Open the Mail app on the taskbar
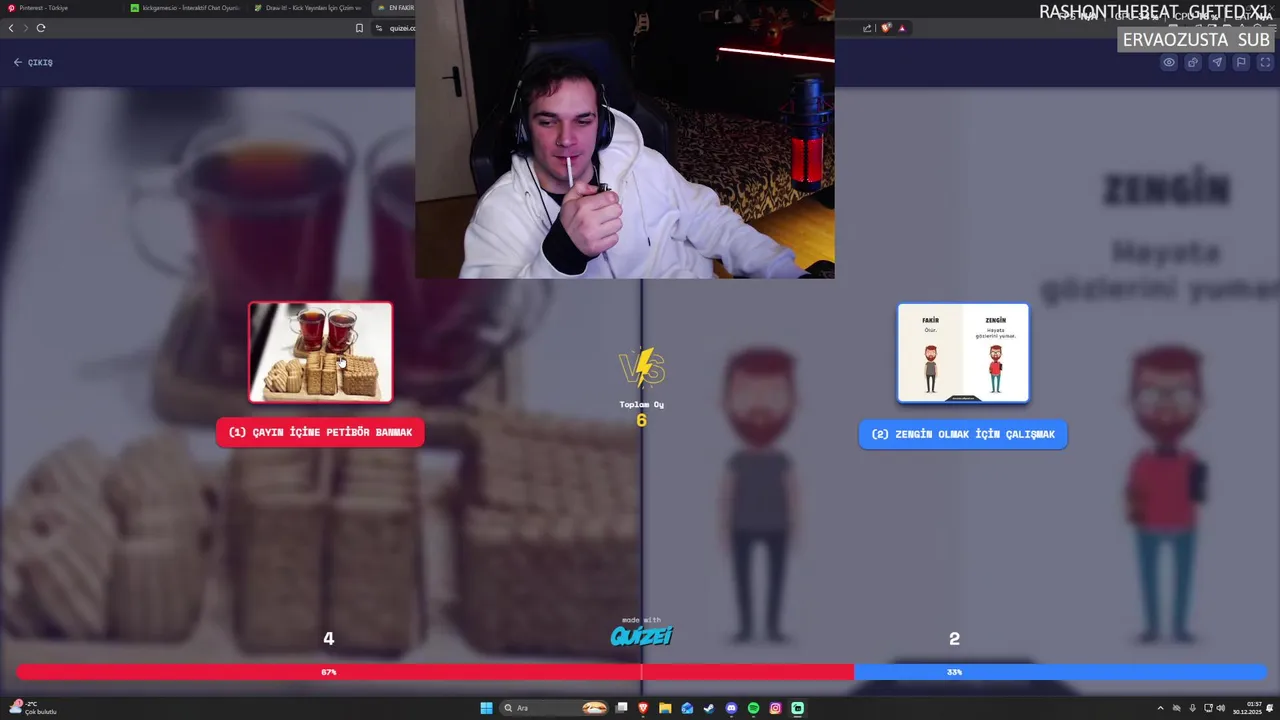Screen dimensions: 1280x720 (687, 708)
